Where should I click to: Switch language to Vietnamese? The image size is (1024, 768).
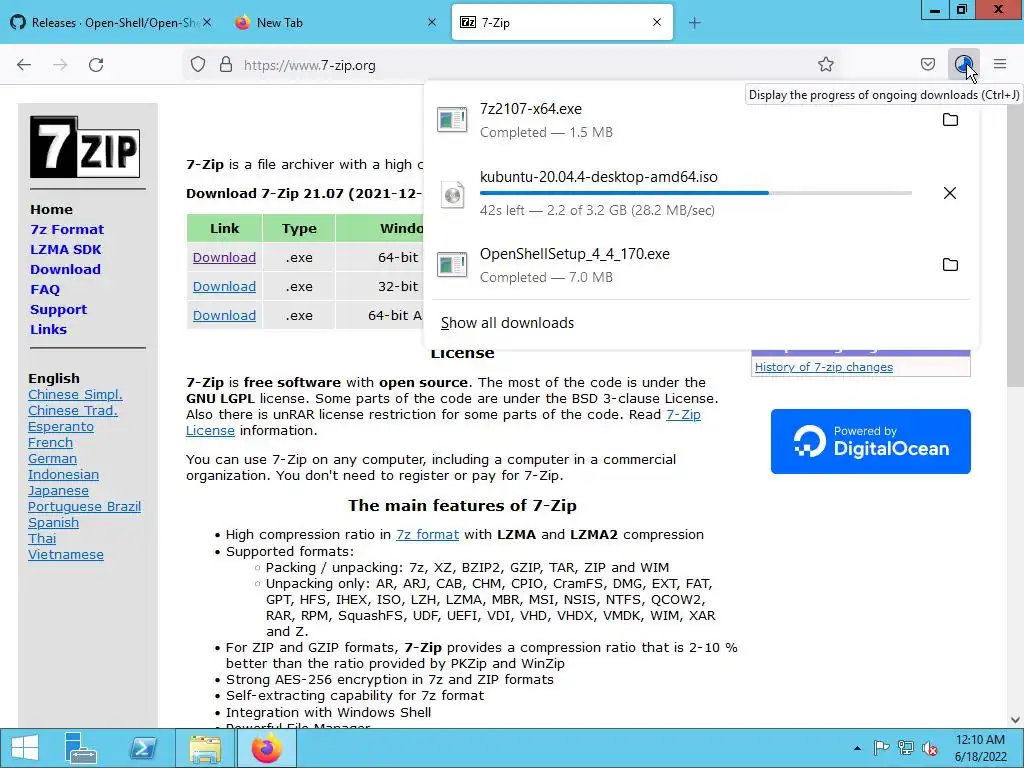66,554
